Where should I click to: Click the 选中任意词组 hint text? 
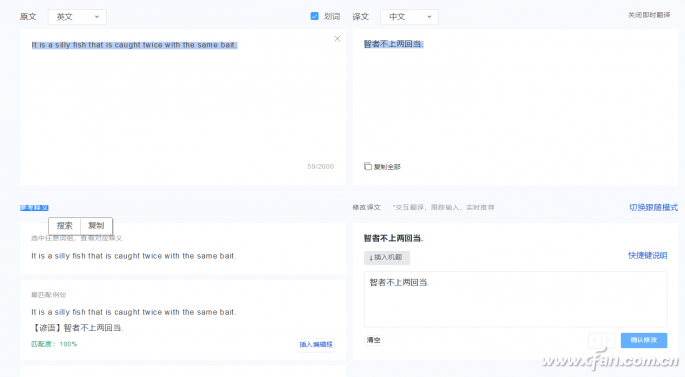[x=76, y=239]
